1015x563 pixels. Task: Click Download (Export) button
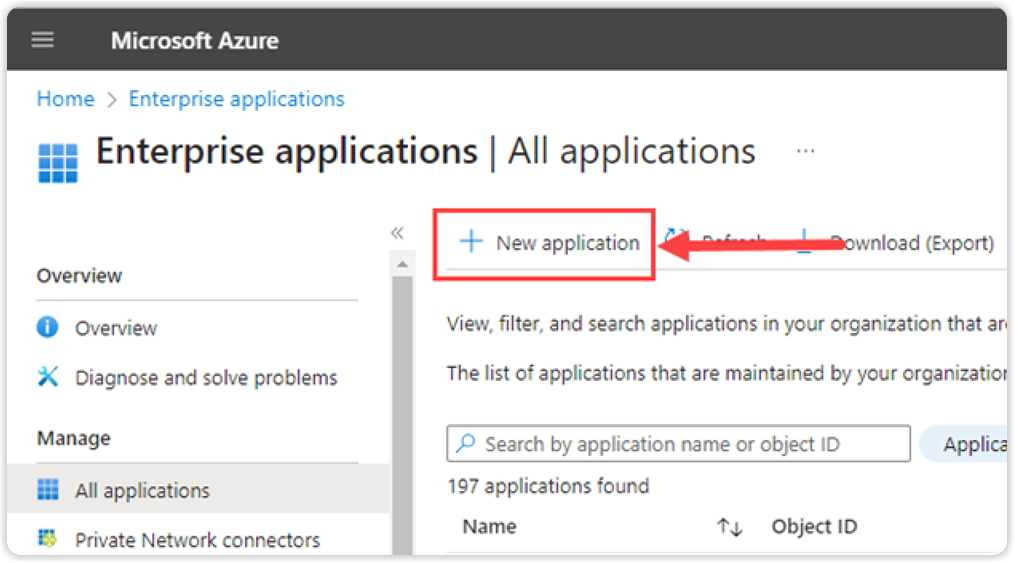pos(897,243)
